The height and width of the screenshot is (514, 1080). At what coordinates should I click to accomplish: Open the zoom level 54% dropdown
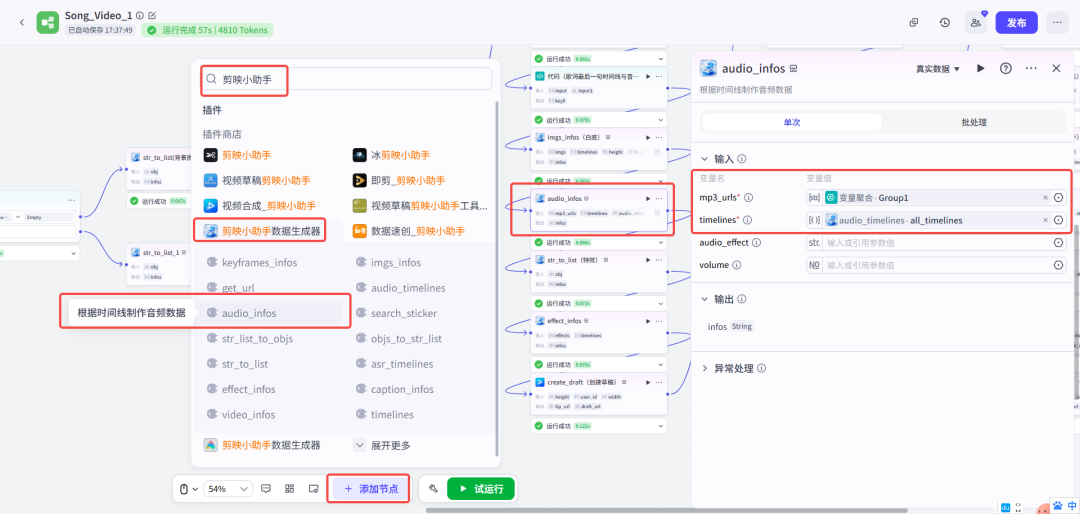point(229,489)
